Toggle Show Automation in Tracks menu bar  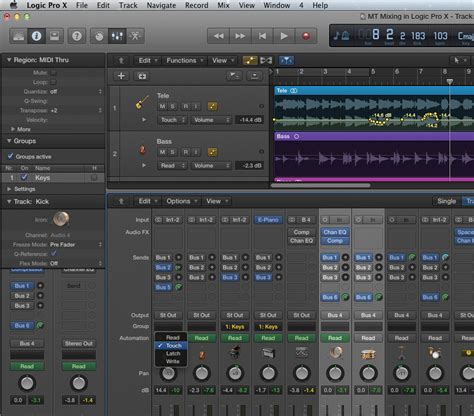point(250,60)
